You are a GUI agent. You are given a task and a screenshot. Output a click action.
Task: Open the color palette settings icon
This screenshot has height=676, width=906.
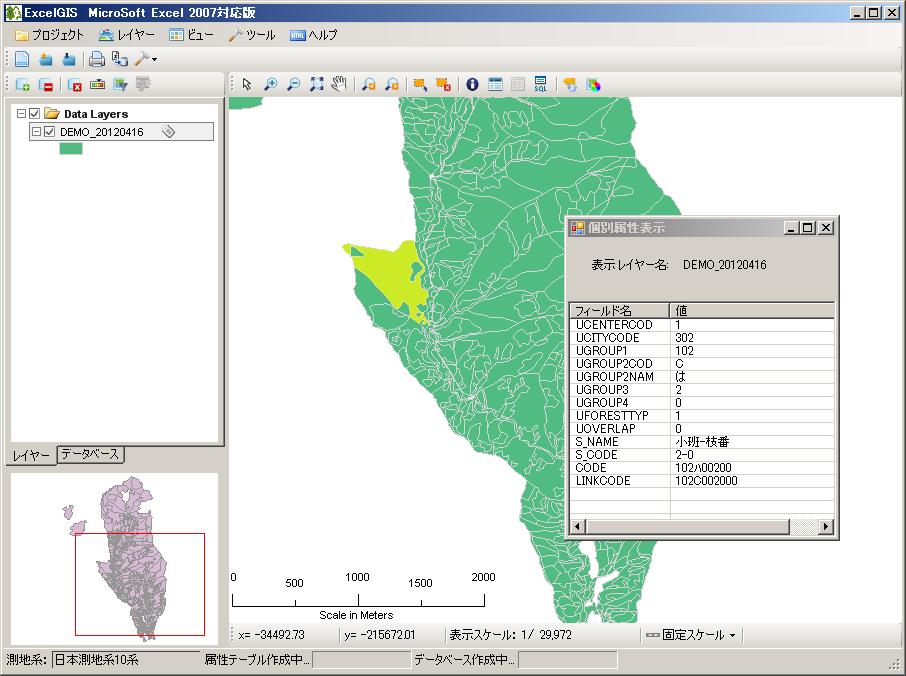(x=593, y=85)
